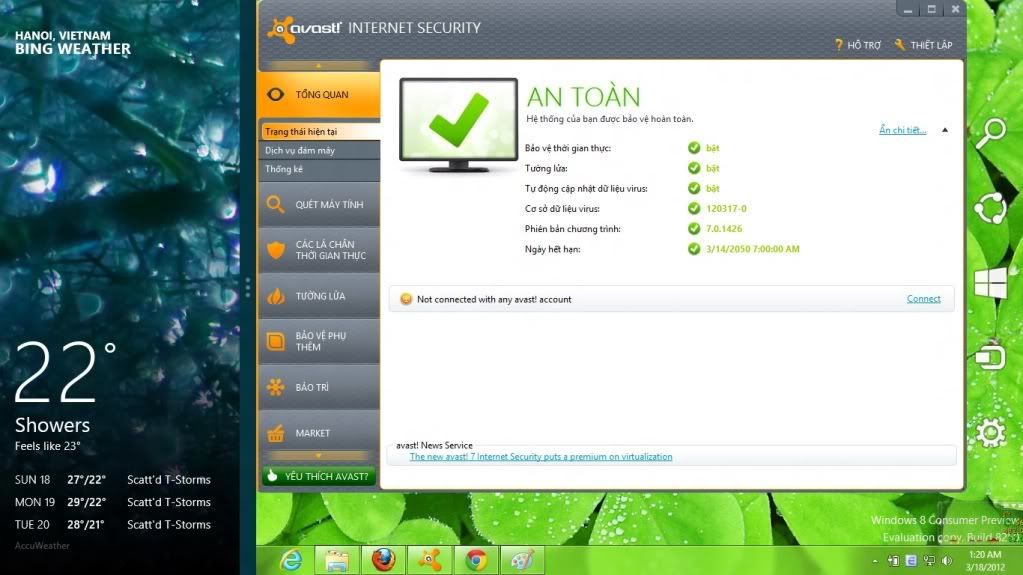Viewport: 1023px width, 575px height.
Task: Click the Ẩn chi tiết link
Action: point(902,130)
